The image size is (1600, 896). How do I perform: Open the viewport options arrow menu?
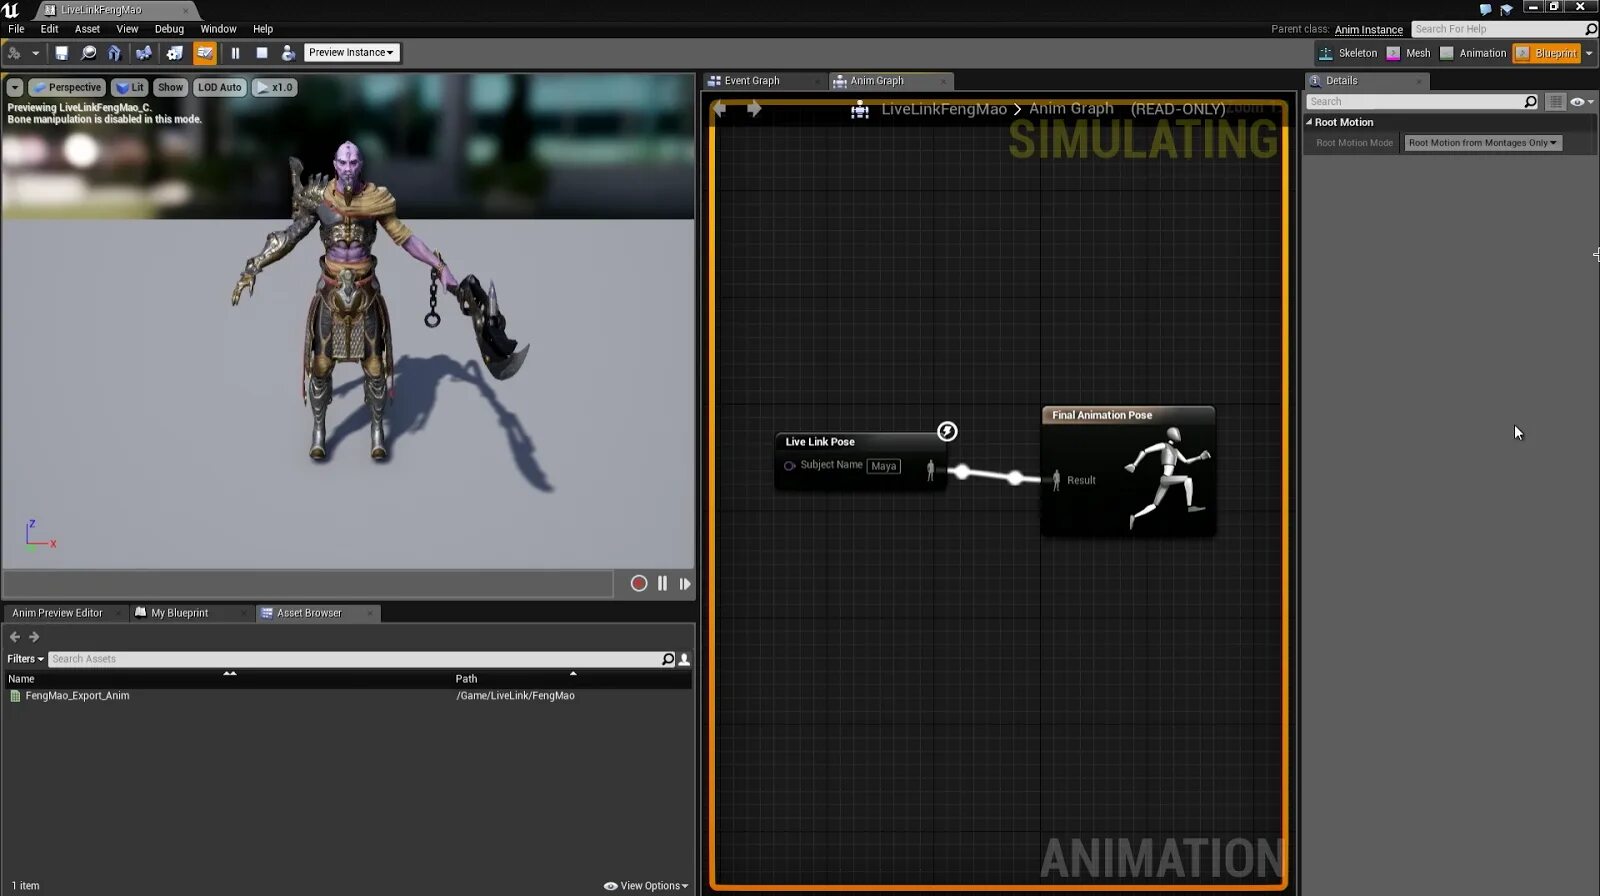[15, 88]
